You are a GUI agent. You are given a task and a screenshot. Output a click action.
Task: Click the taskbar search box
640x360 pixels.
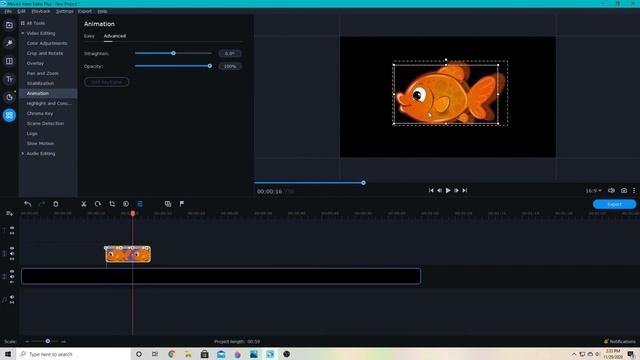[73, 354]
